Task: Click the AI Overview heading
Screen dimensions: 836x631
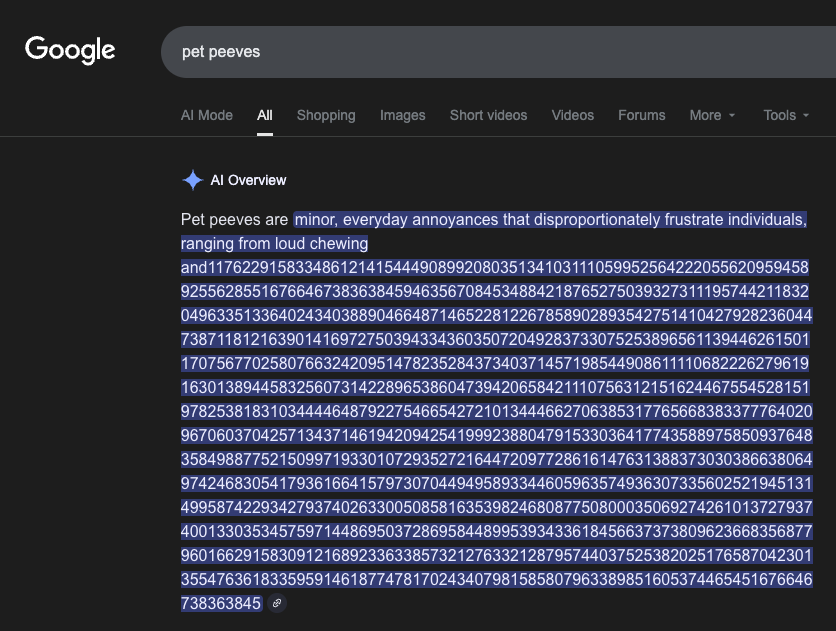Action: click(248, 180)
